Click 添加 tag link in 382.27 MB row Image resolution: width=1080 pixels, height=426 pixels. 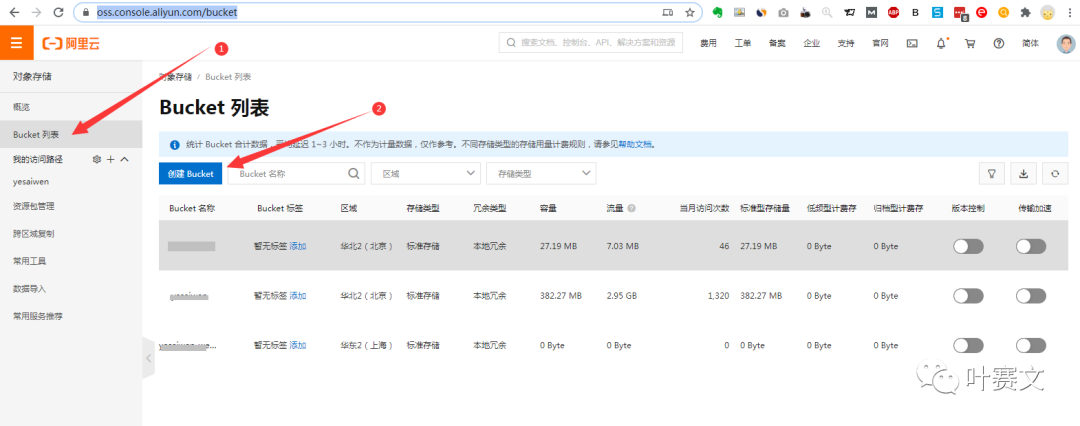point(298,296)
